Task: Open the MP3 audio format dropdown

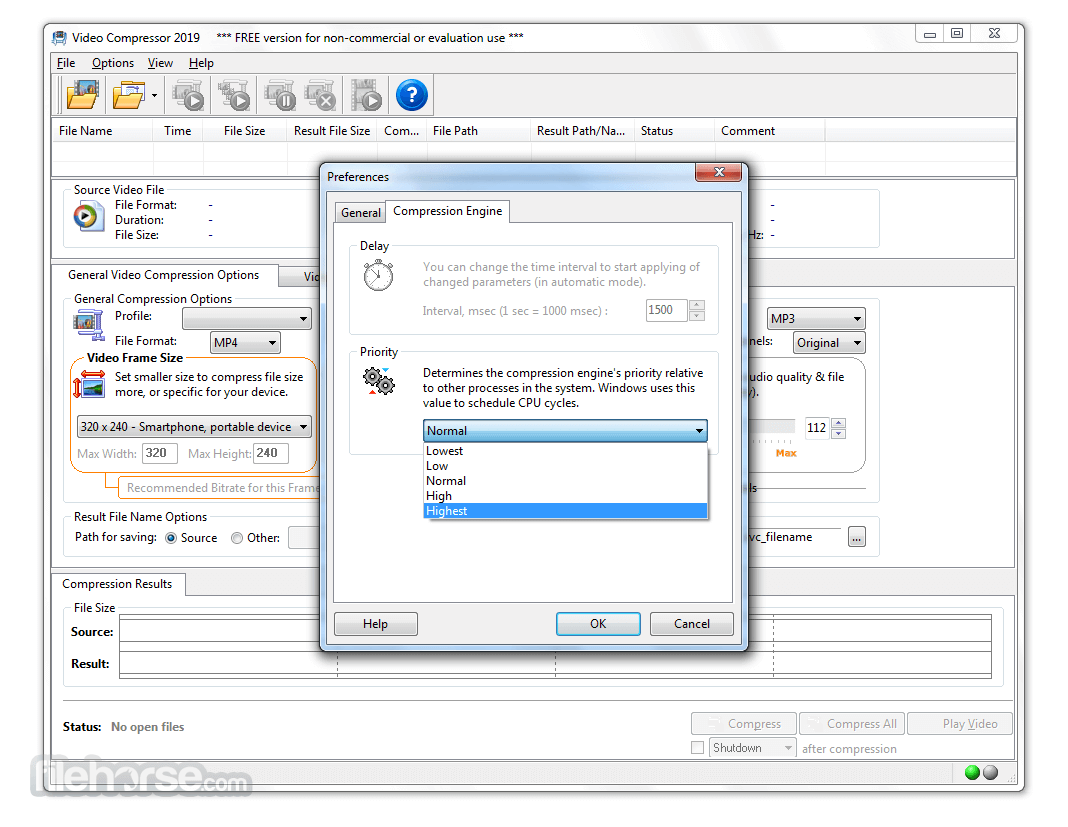Action: tap(816, 318)
